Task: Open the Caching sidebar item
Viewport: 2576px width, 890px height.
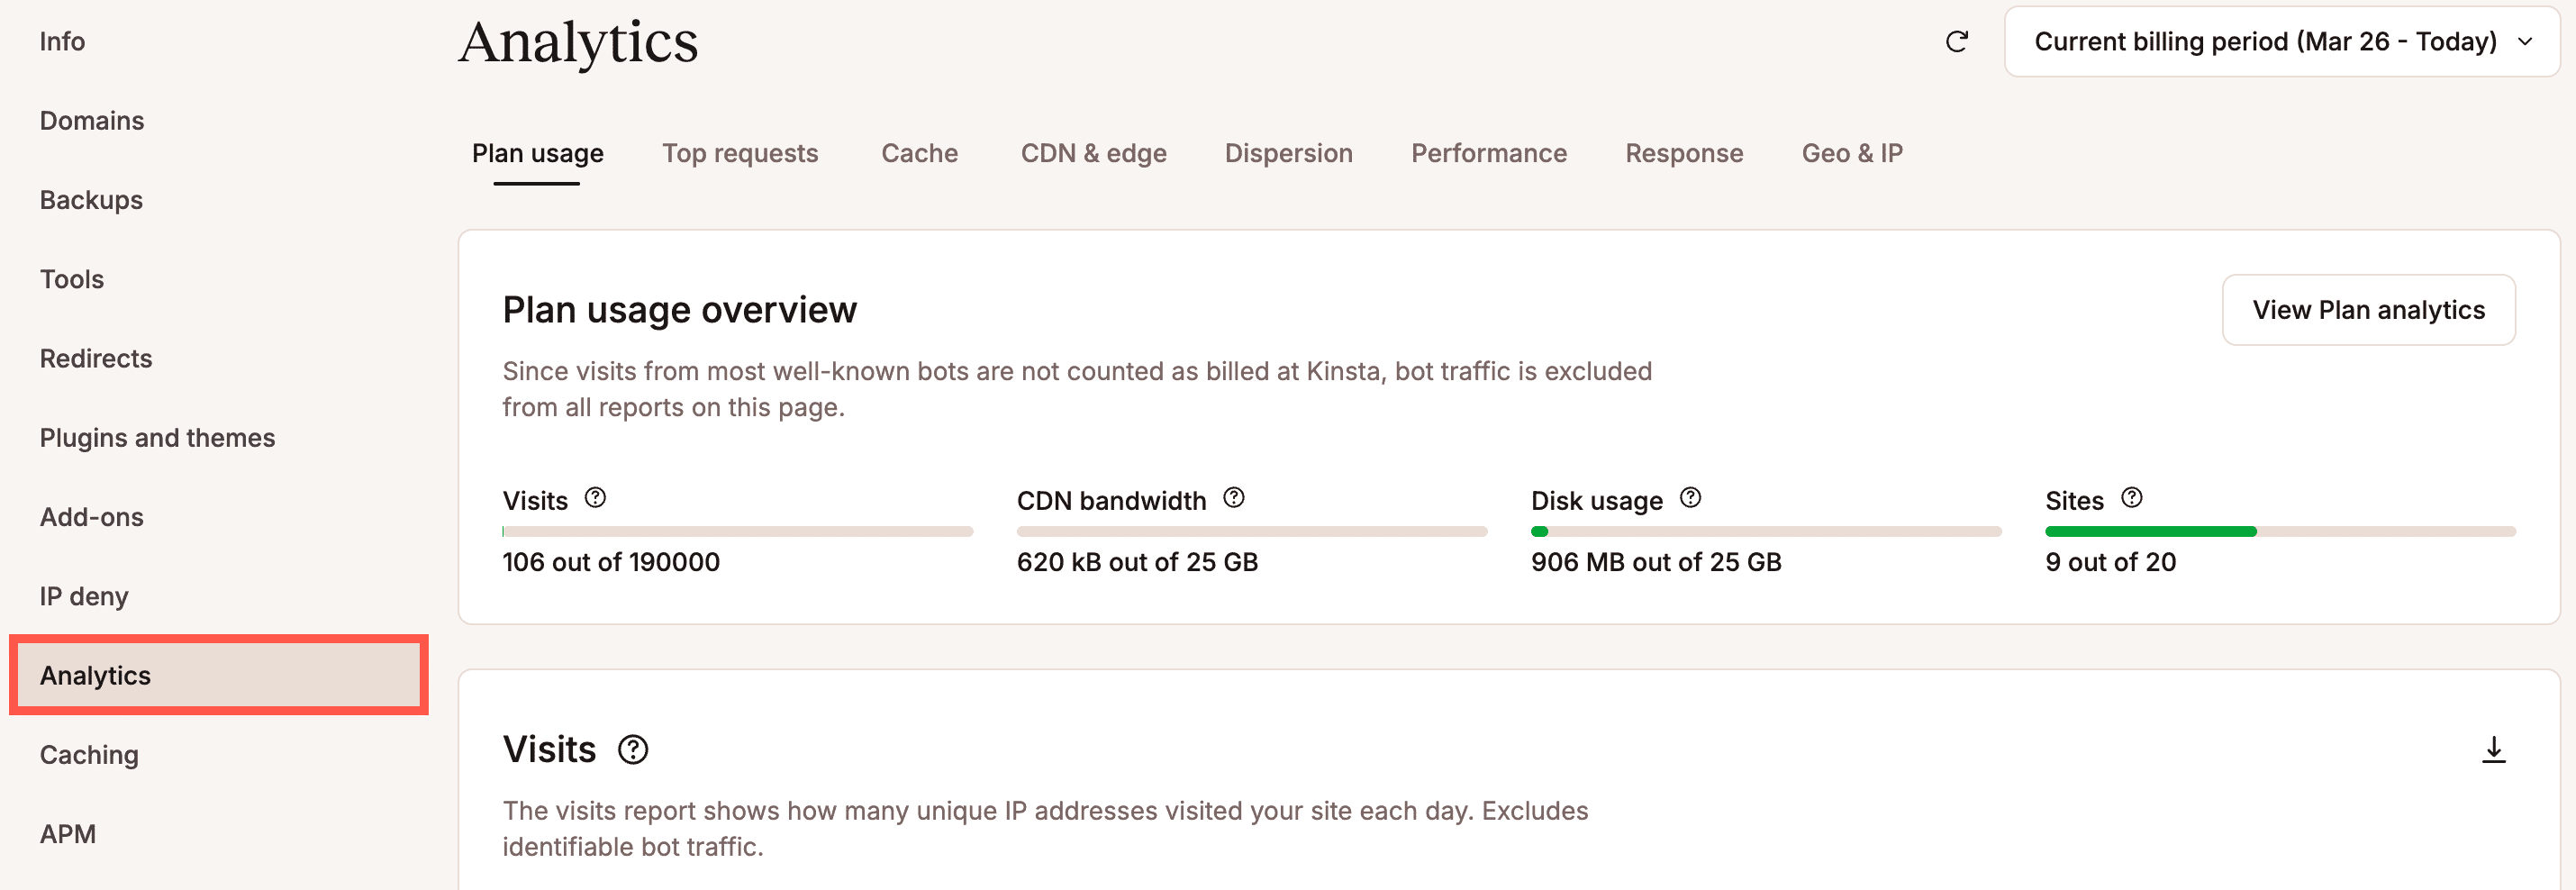Action: (x=89, y=755)
